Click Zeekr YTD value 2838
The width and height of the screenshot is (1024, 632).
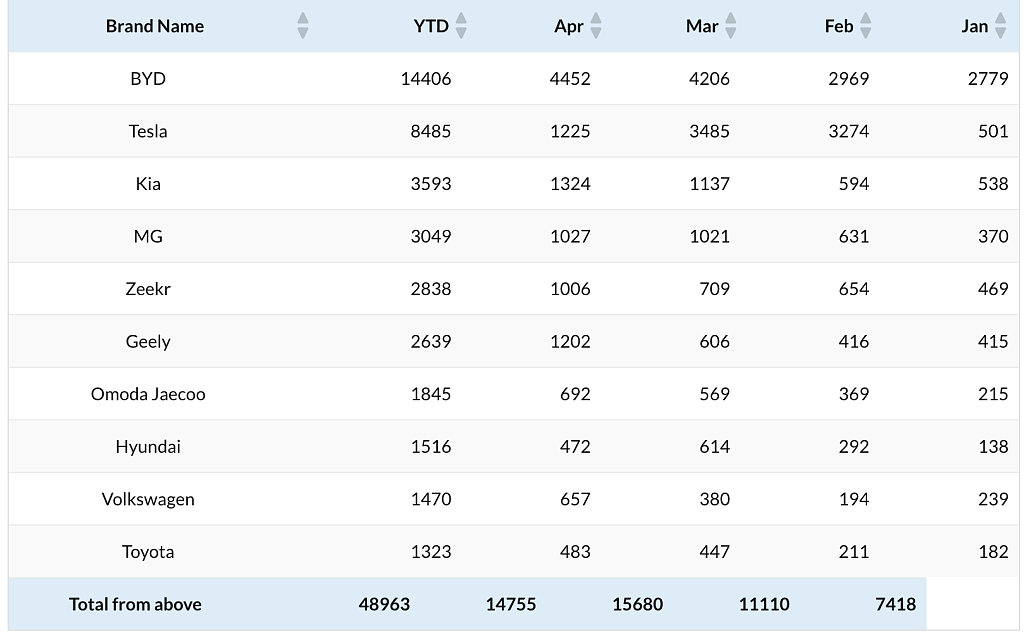[431, 289]
